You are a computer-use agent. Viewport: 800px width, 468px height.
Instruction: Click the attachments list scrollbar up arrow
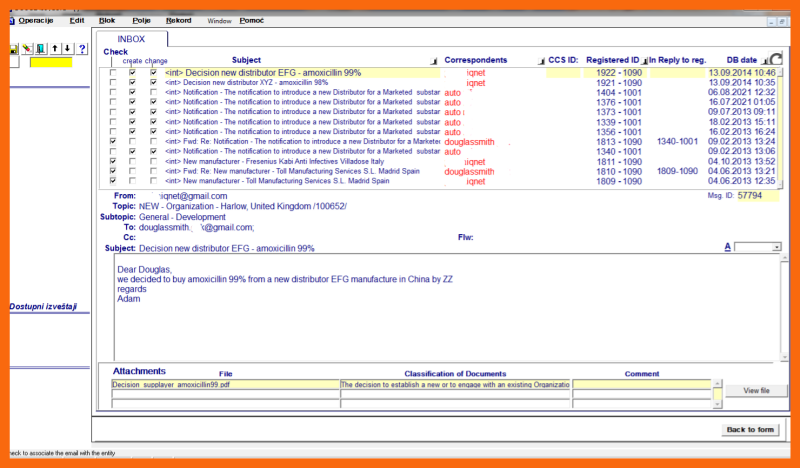(x=717, y=383)
